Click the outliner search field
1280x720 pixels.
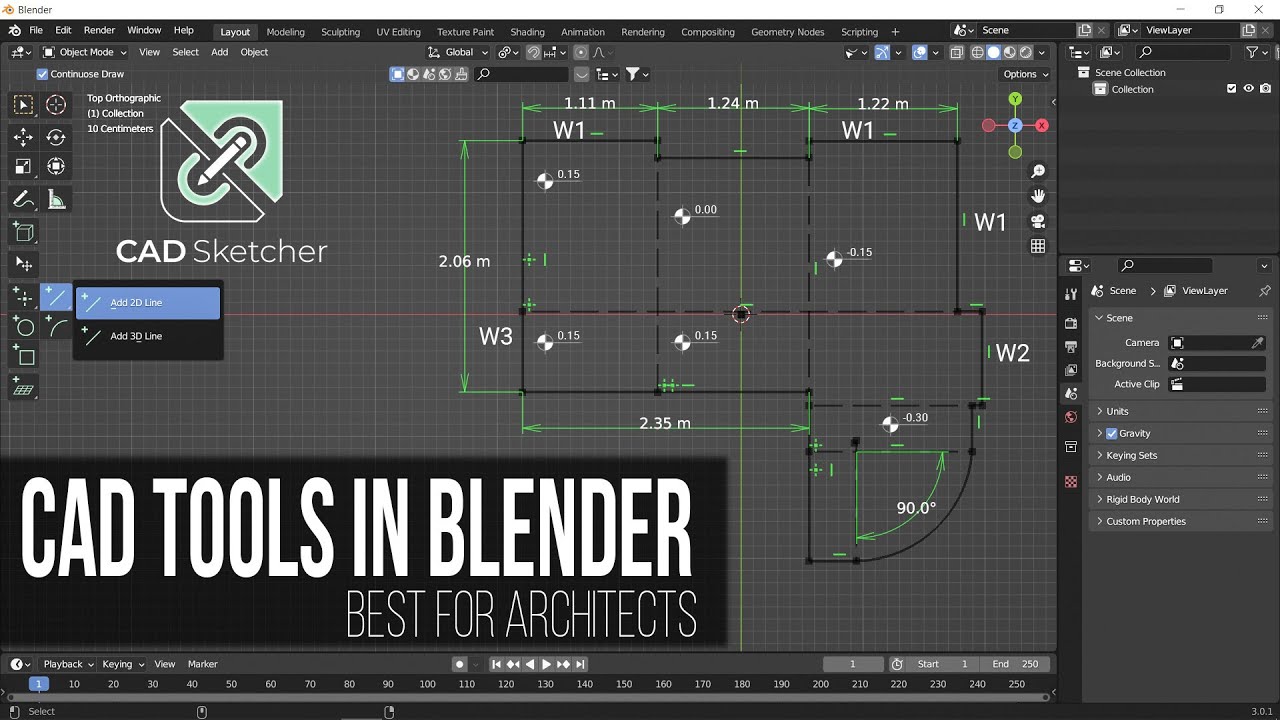coord(1185,52)
